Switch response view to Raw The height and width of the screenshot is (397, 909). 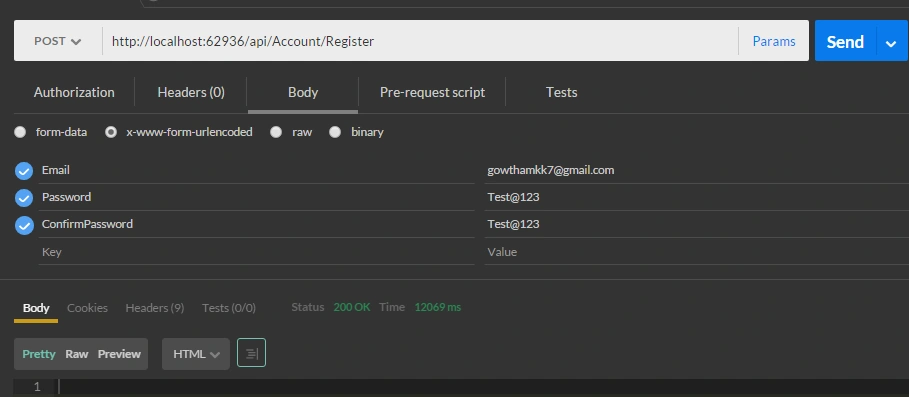coord(77,354)
